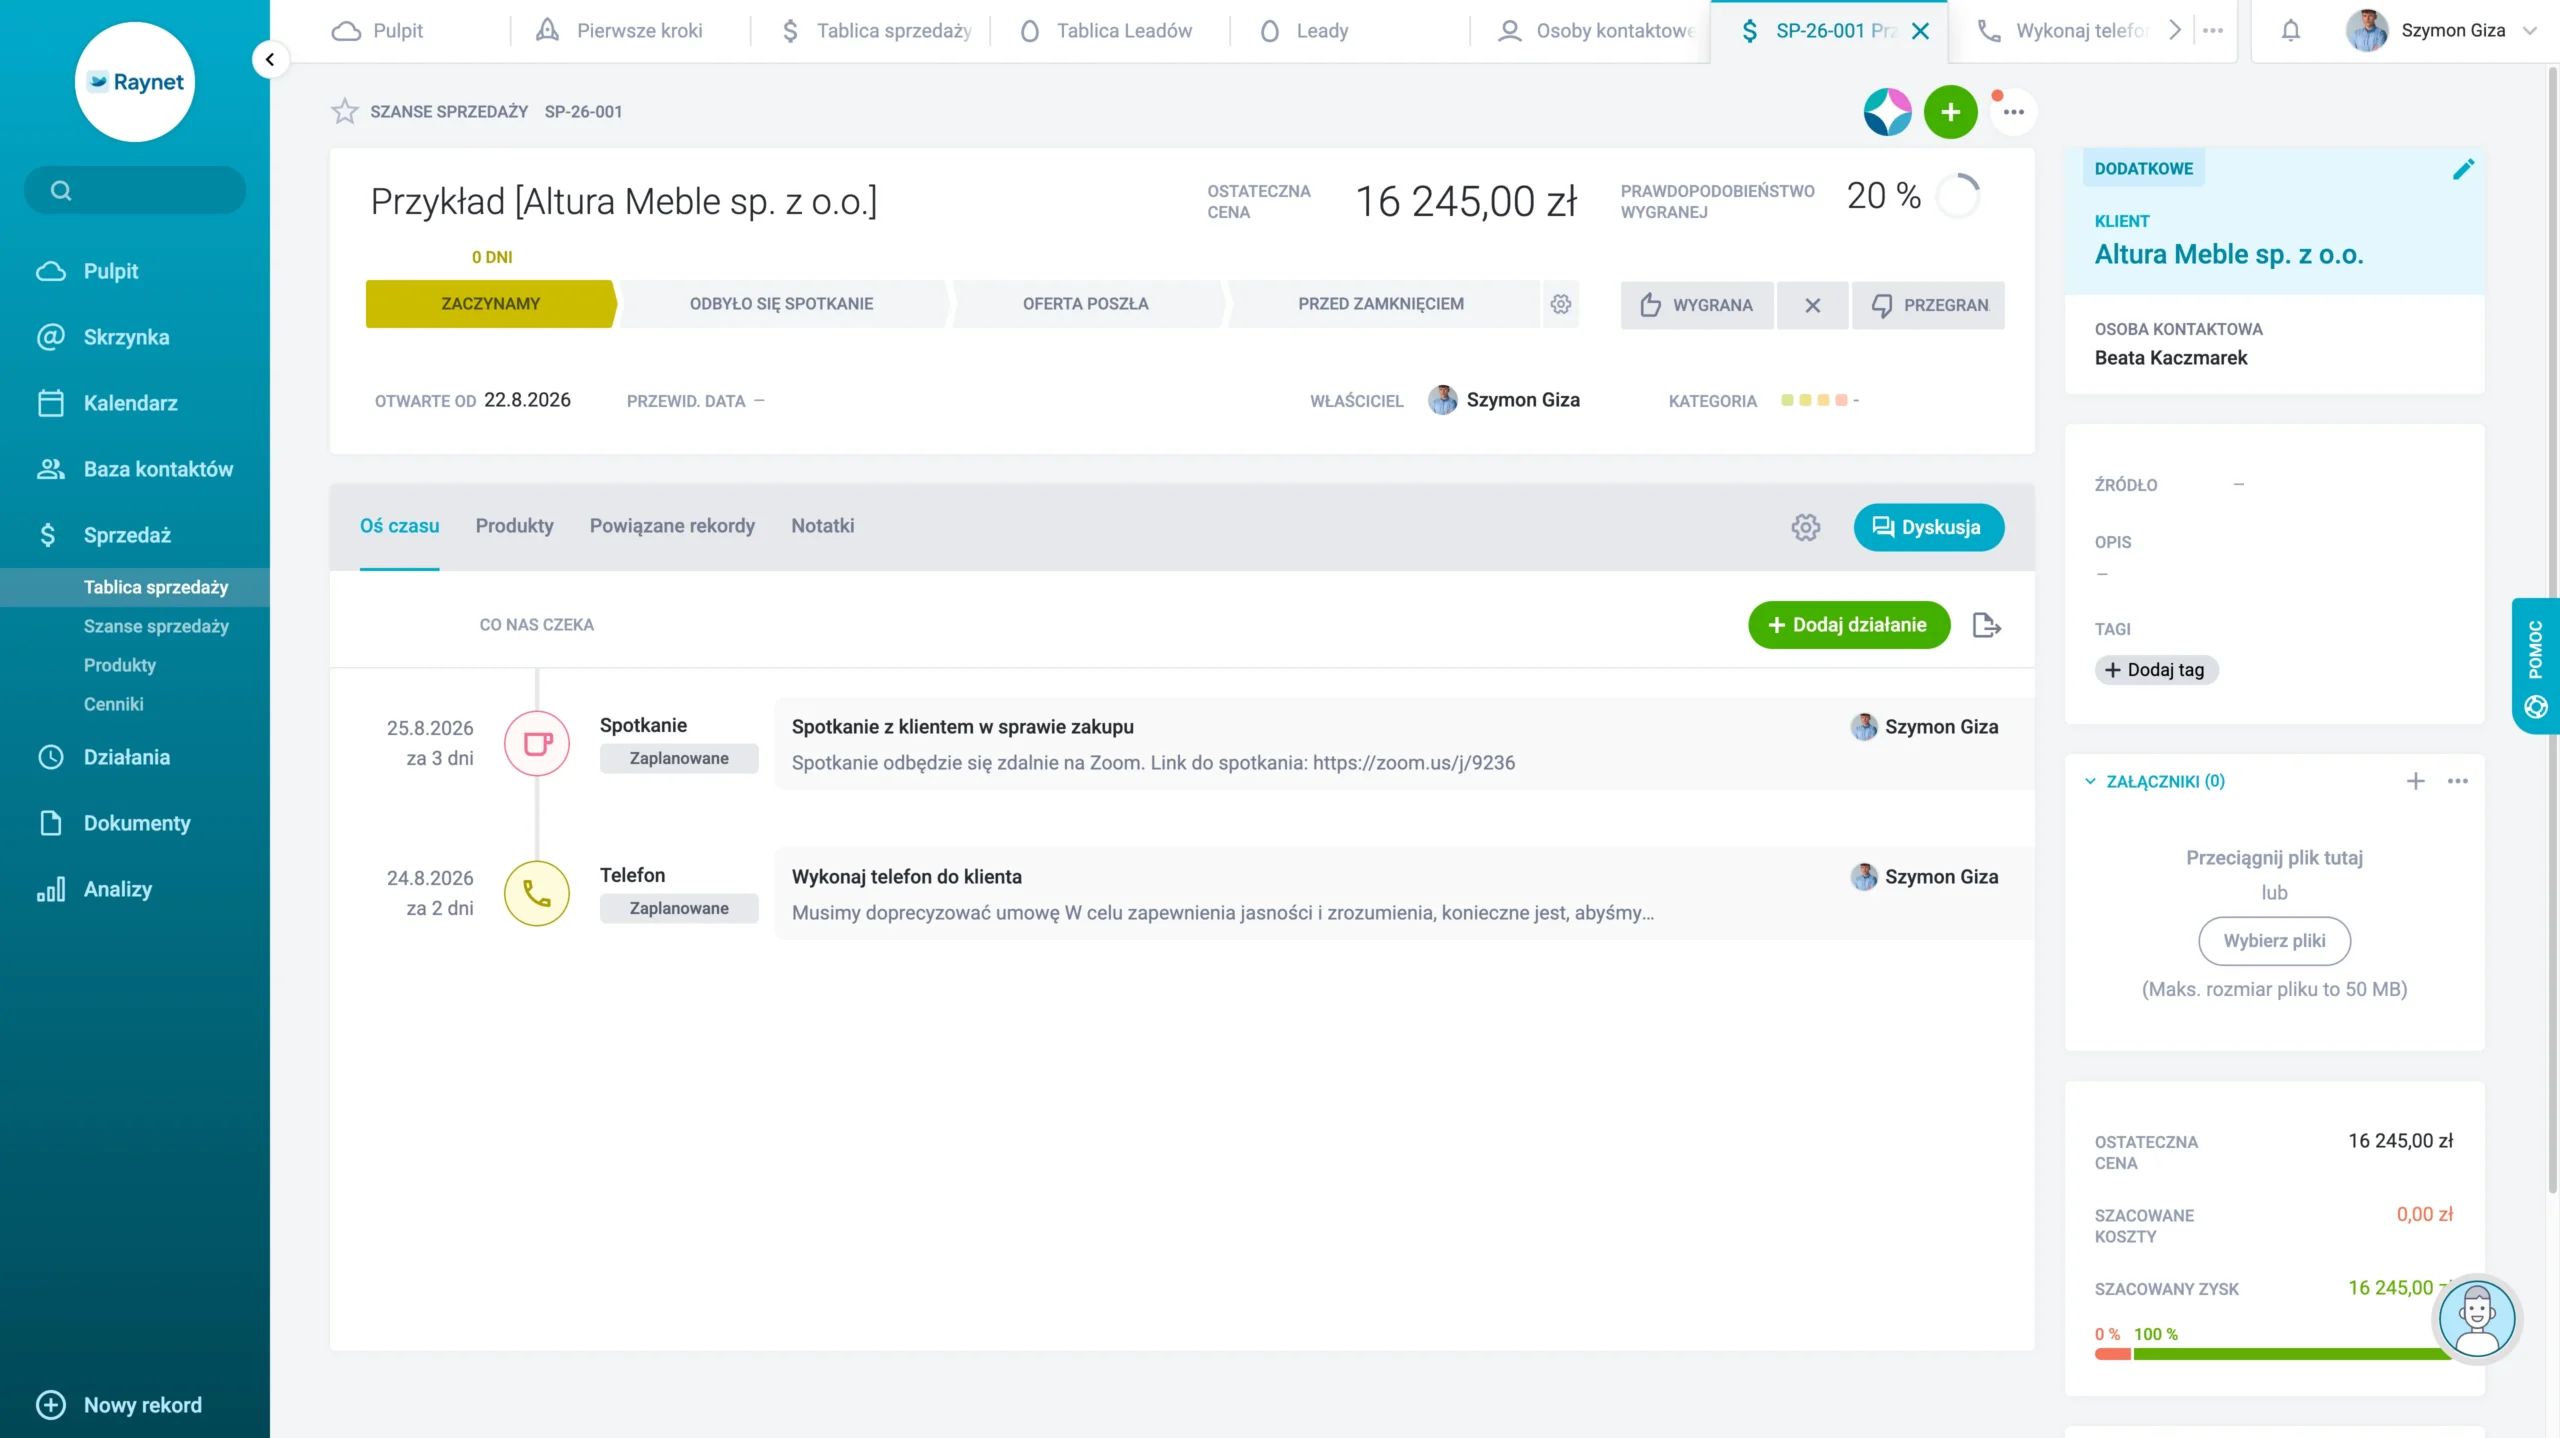This screenshot has height=1438, width=2560.
Task: Open the Dyskusja discussion button
Action: tap(1928, 527)
